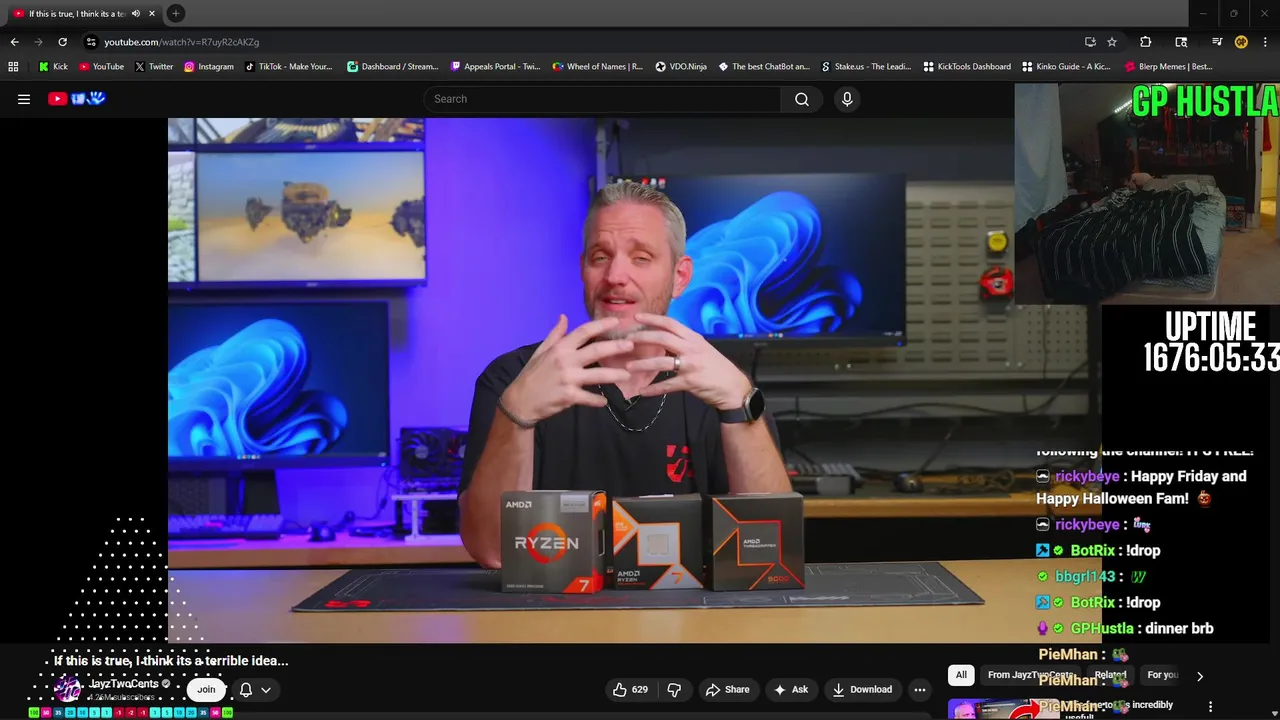Download the video with Download button
The height and width of the screenshot is (720, 1280).
click(861, 689)
